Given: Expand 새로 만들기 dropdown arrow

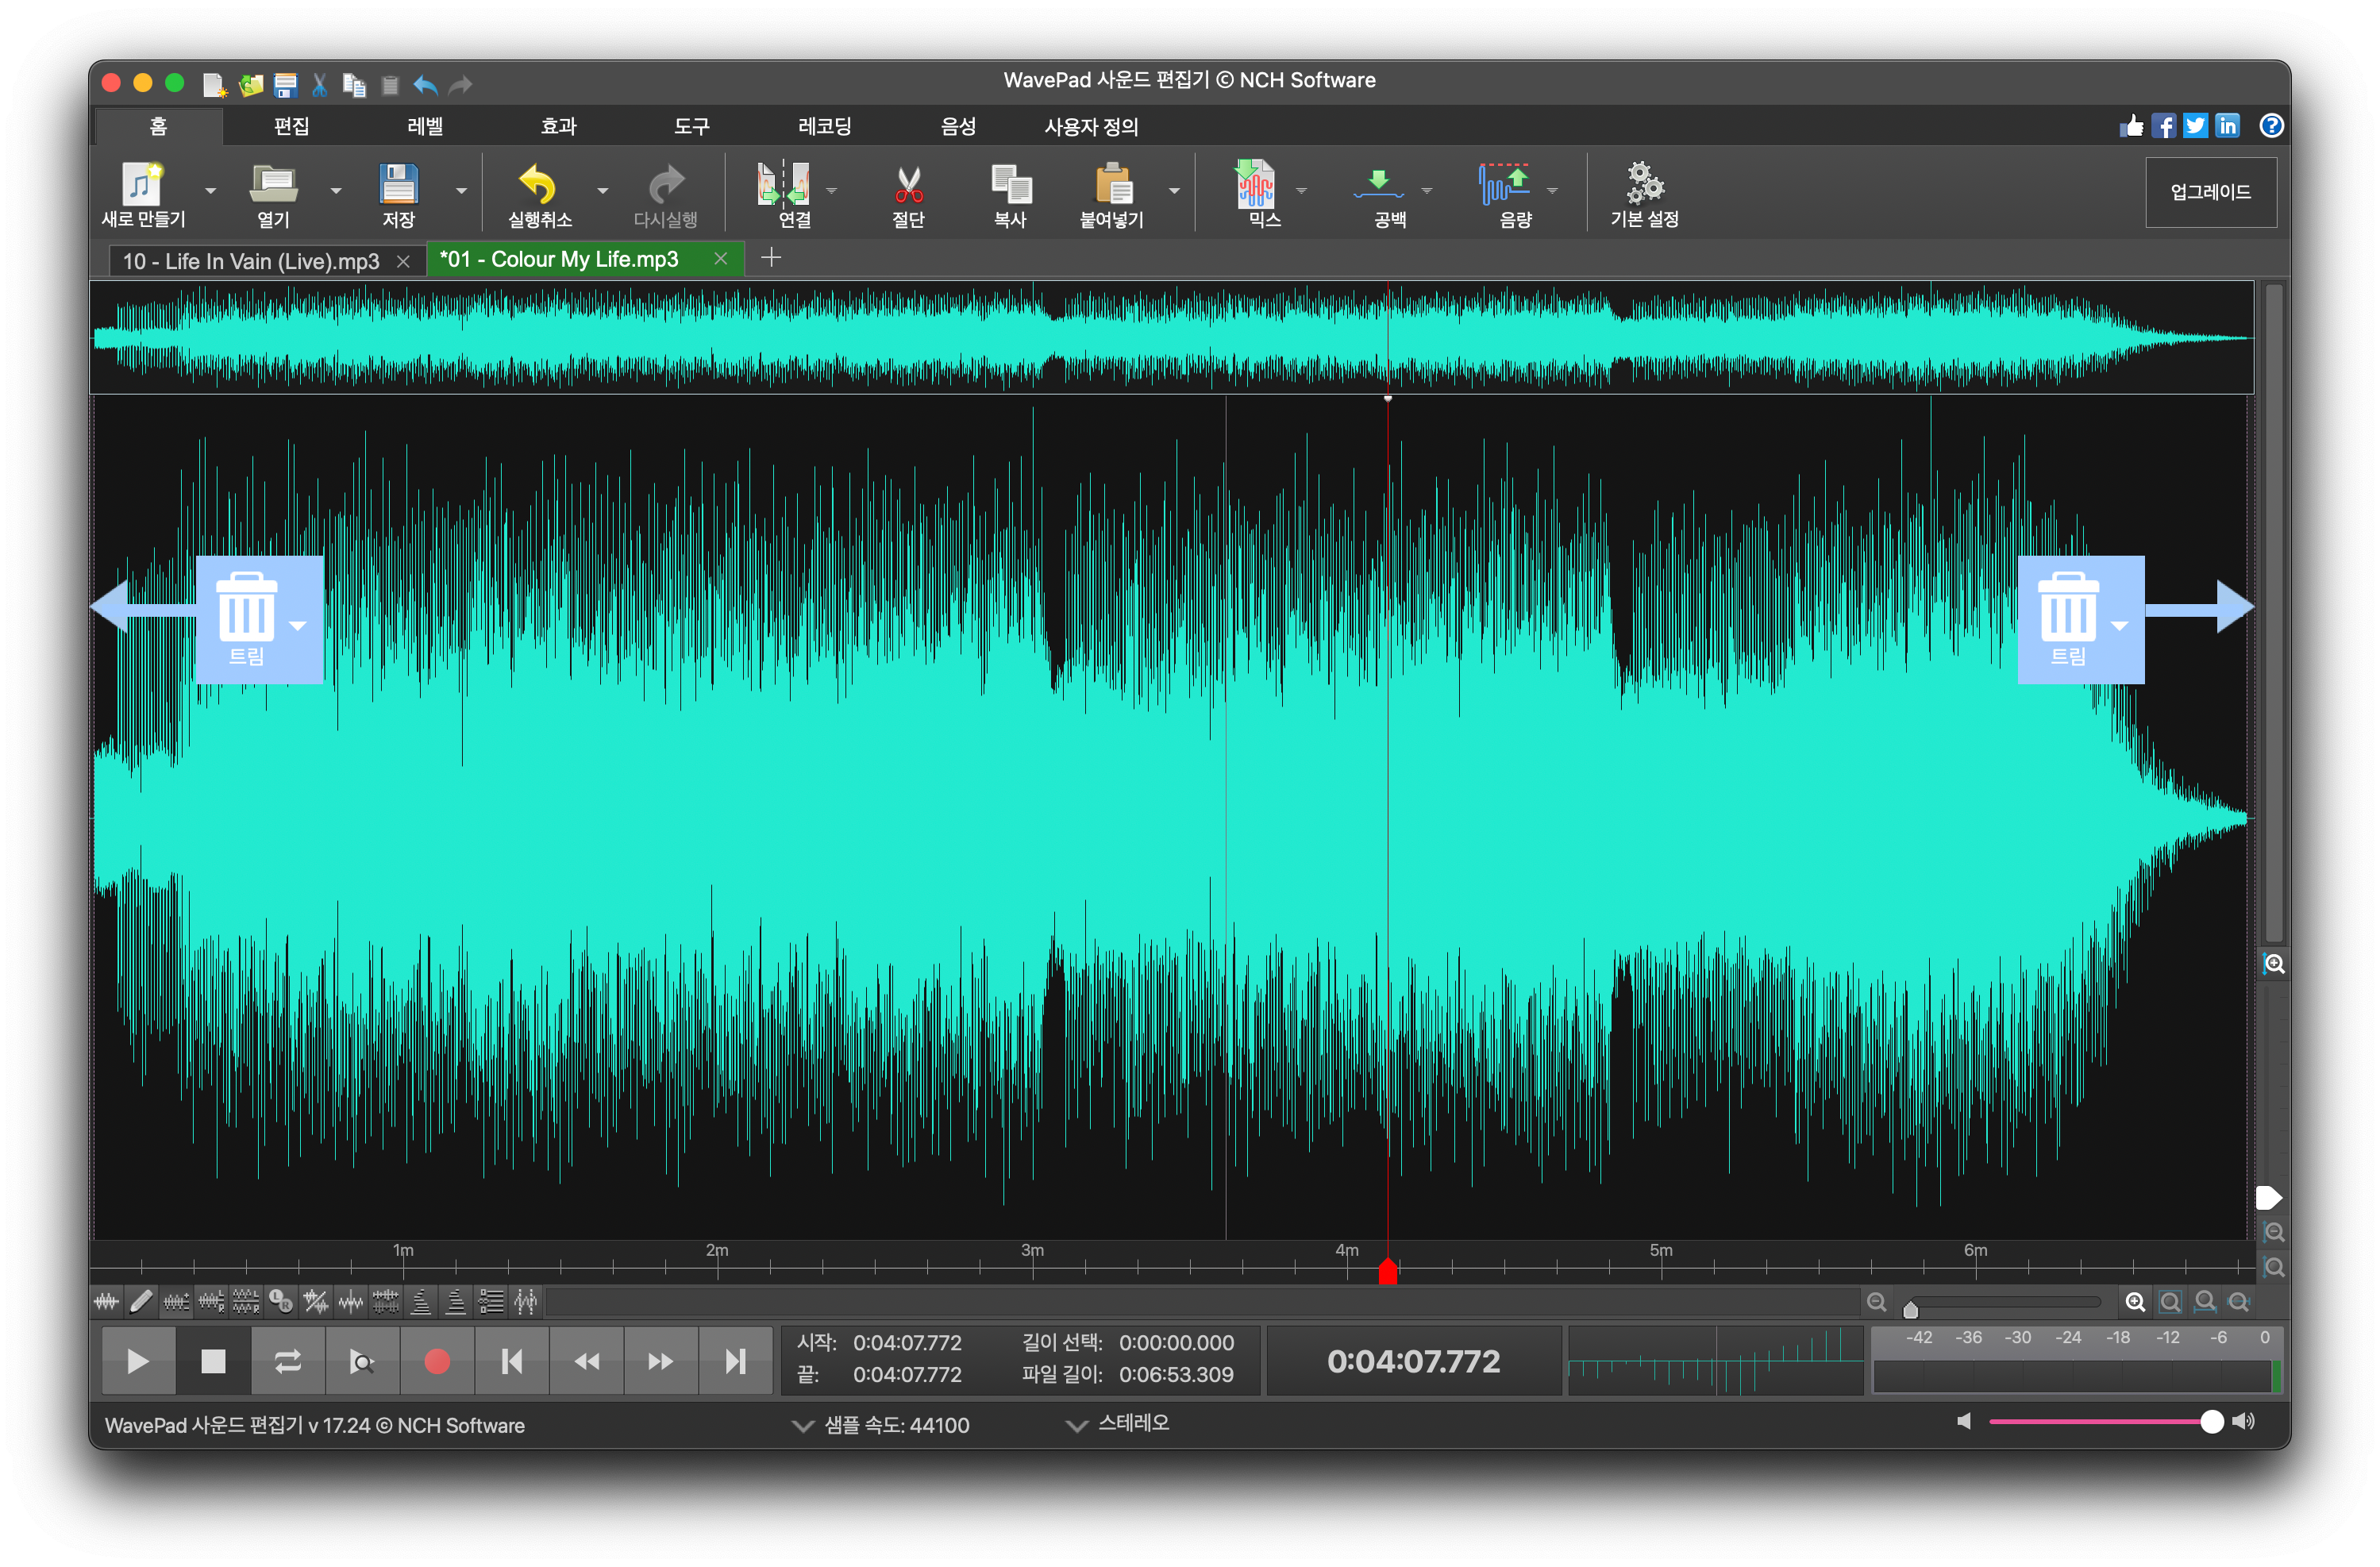Looking at the screenshot, I should point(210,190).
